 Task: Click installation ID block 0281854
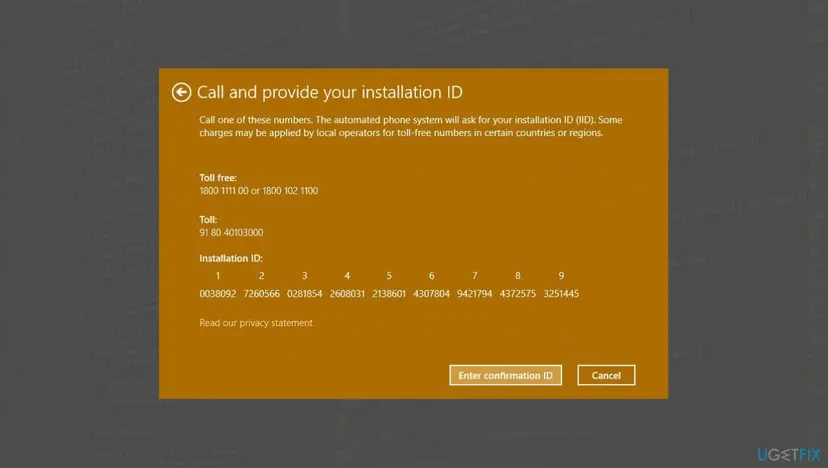[x=304, y=294]
